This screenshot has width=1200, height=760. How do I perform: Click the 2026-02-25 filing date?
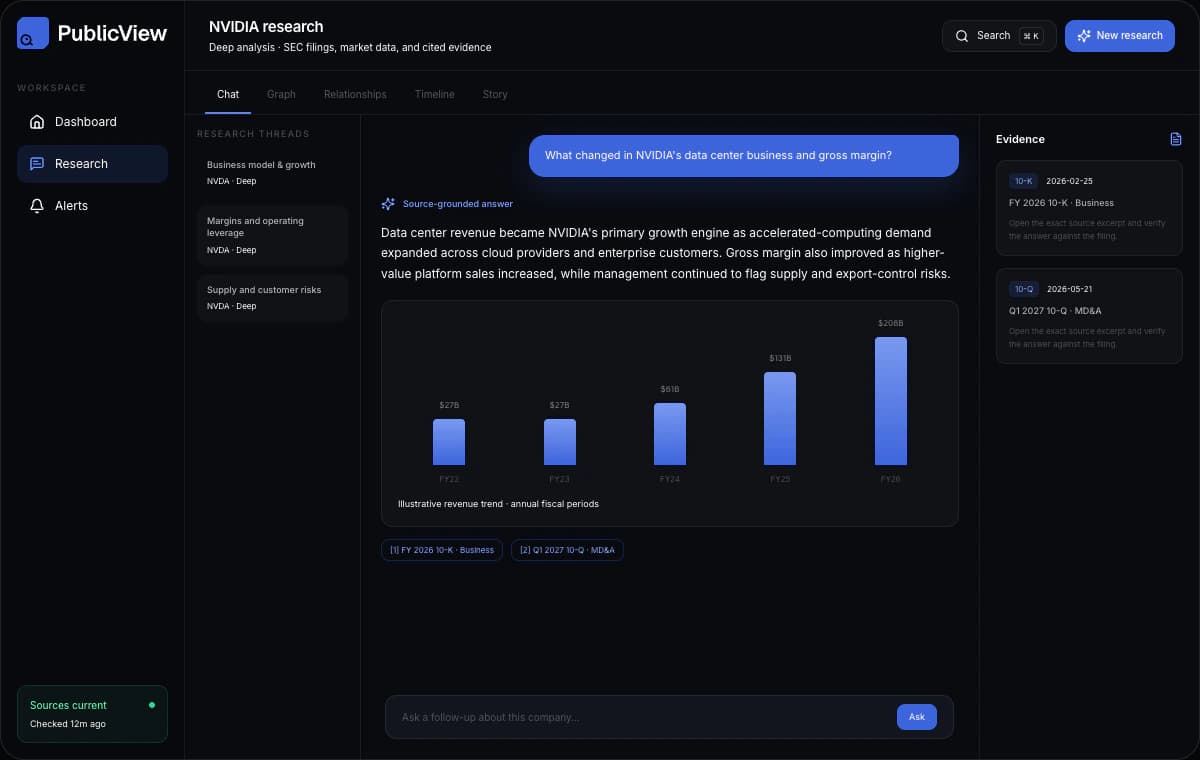(x=1070, y=181)
